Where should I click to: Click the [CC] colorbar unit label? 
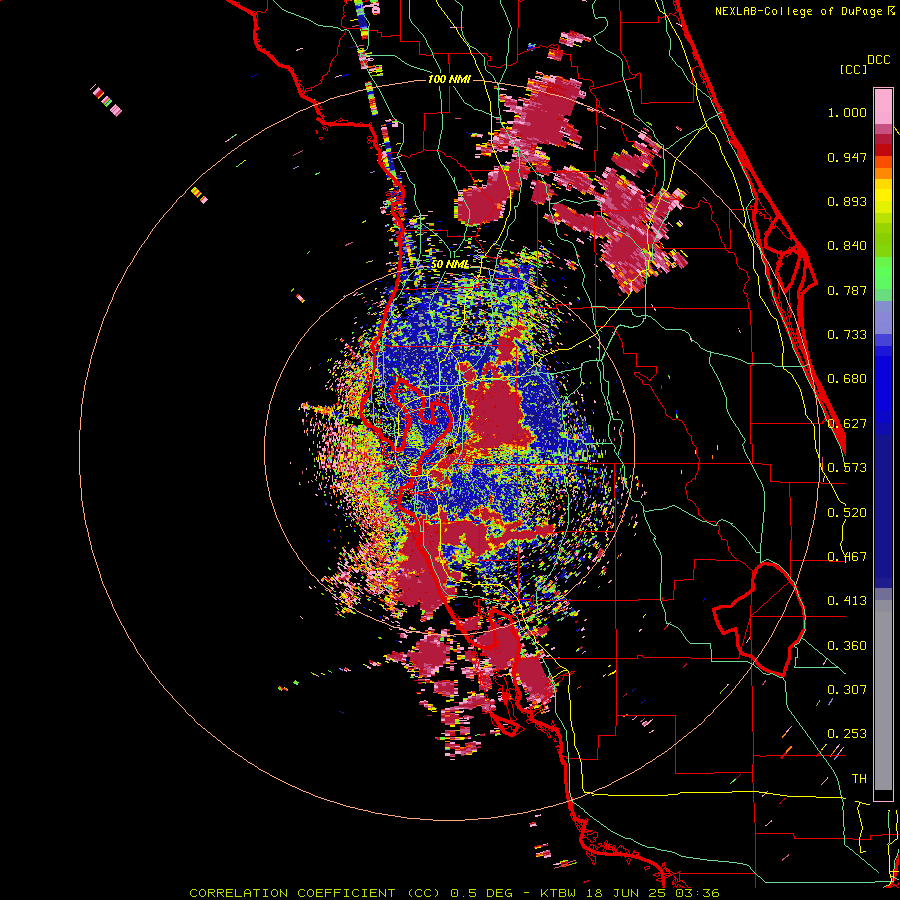tap(853, 69)
